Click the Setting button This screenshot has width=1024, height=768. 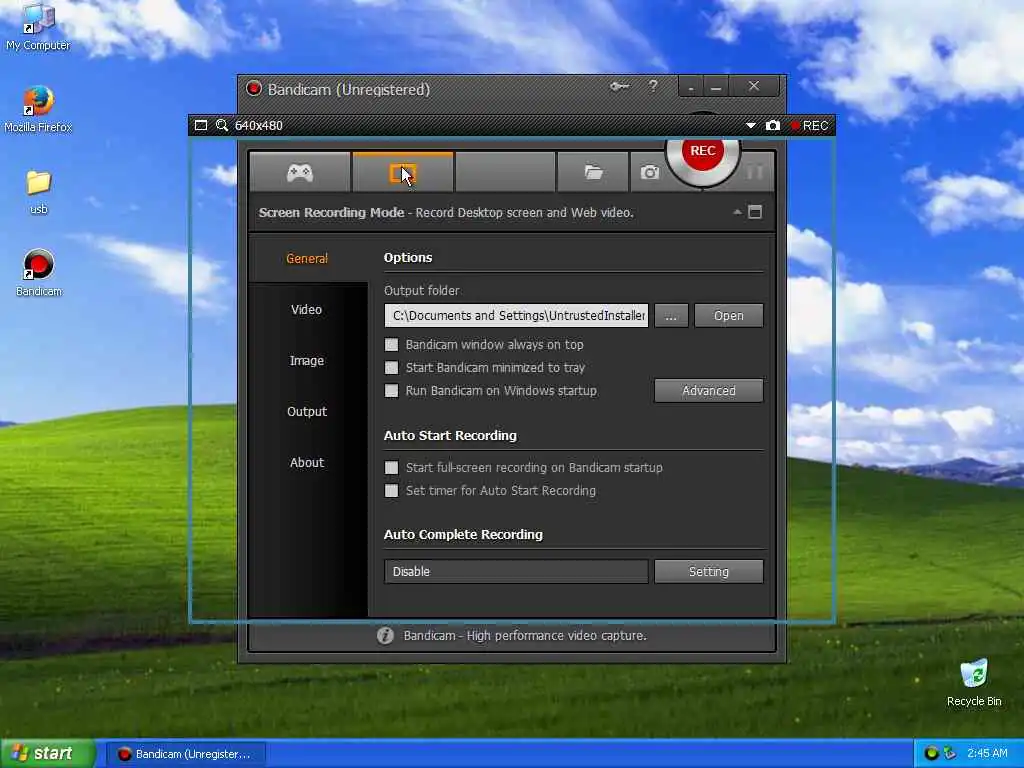point(709,571)
